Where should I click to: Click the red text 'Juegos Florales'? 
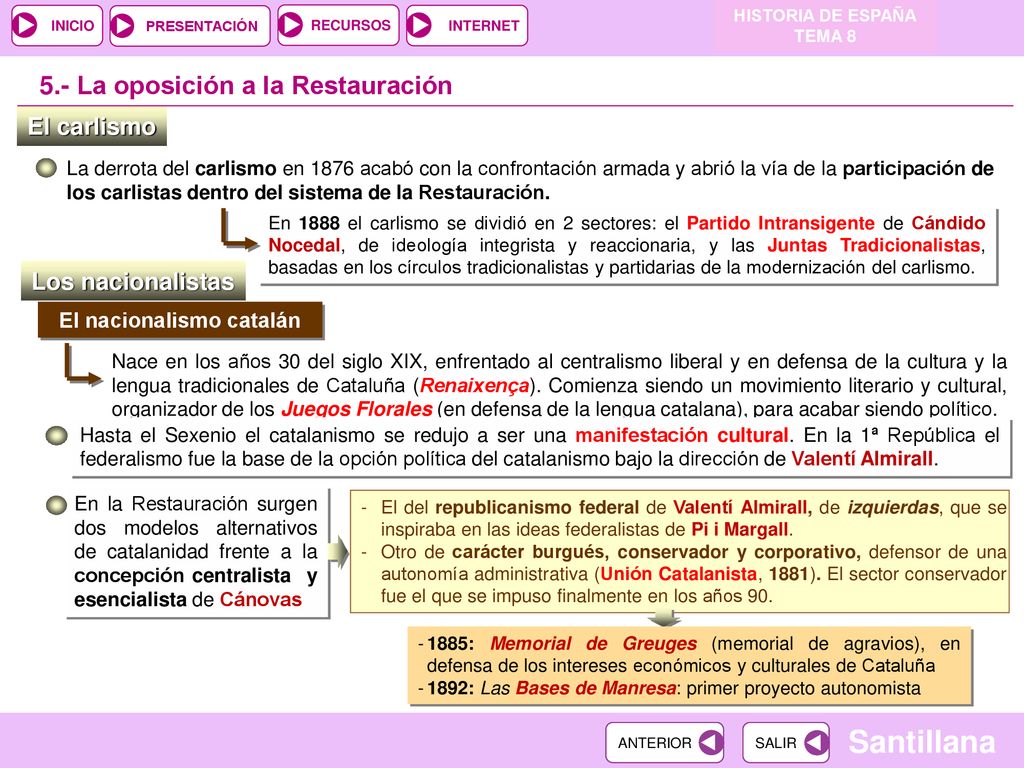357,409
